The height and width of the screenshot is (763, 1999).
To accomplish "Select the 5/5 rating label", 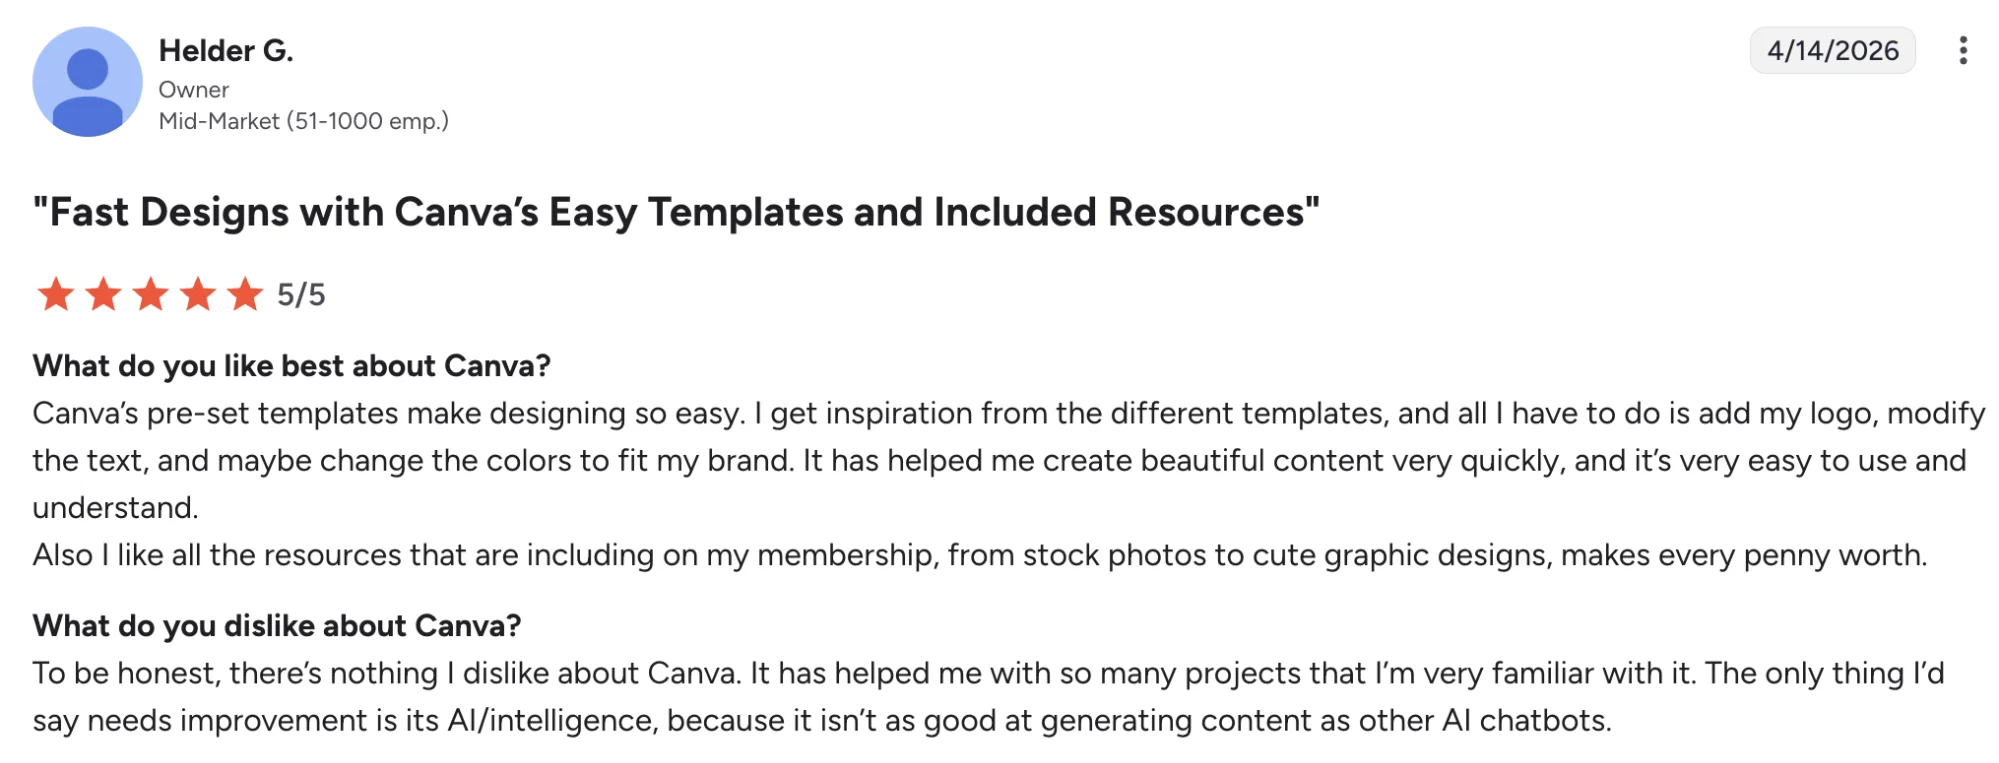I will [x=301, y=293].
